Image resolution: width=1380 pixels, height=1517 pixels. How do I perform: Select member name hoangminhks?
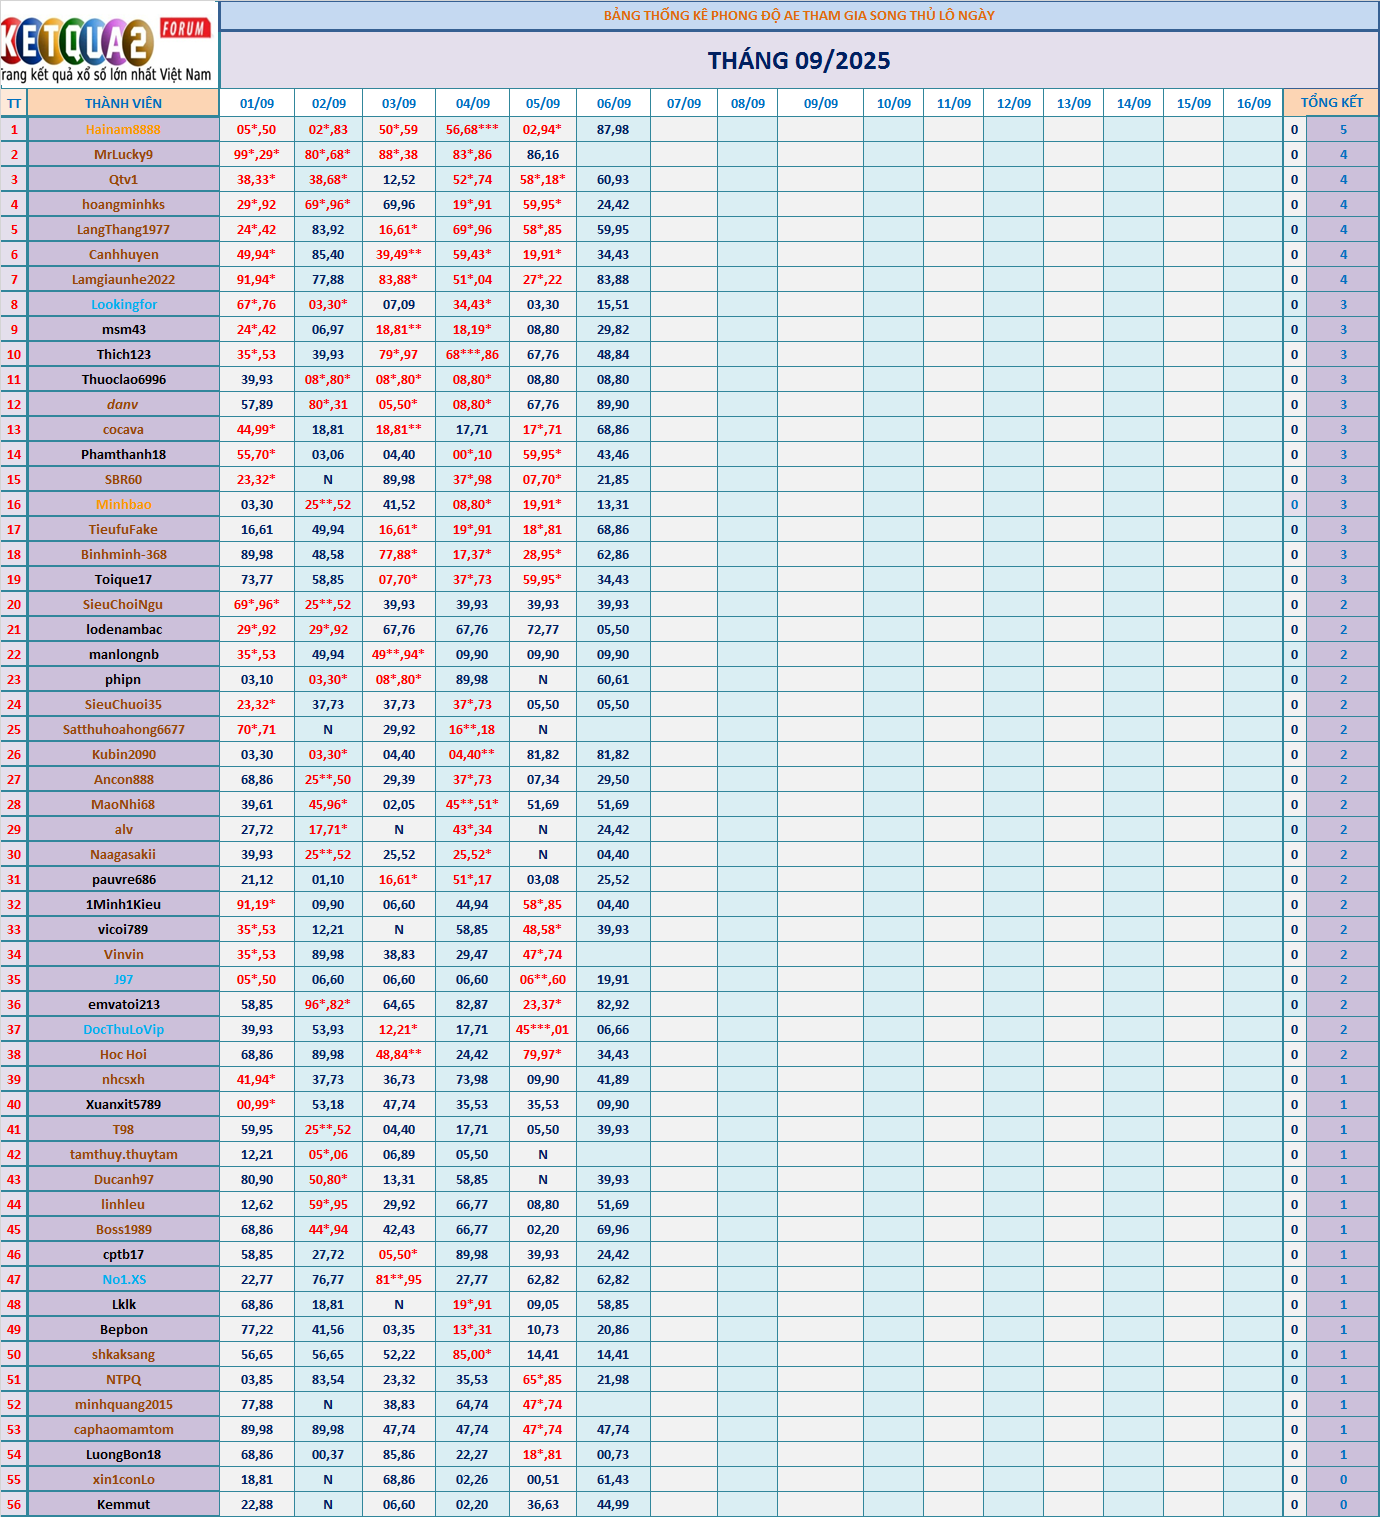[123, 204]
